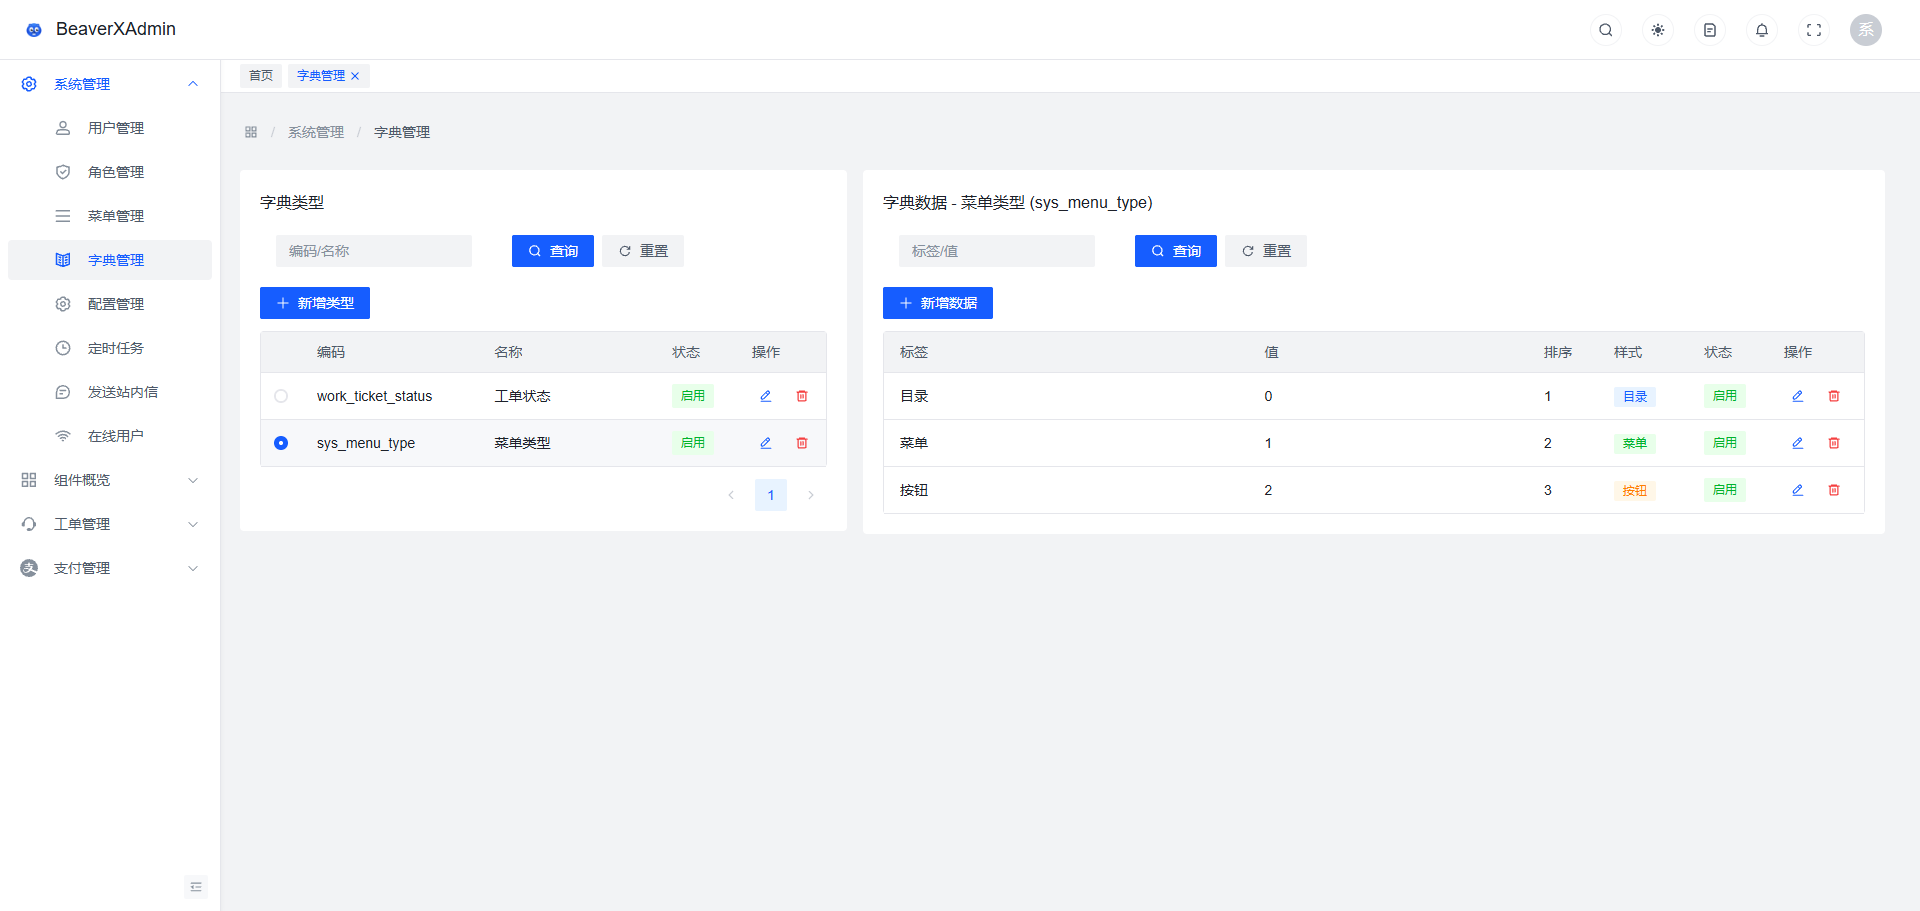Click 重置 in the 字典数据 panel
Screen dimensions: 1920x911
coord(1266,251)
